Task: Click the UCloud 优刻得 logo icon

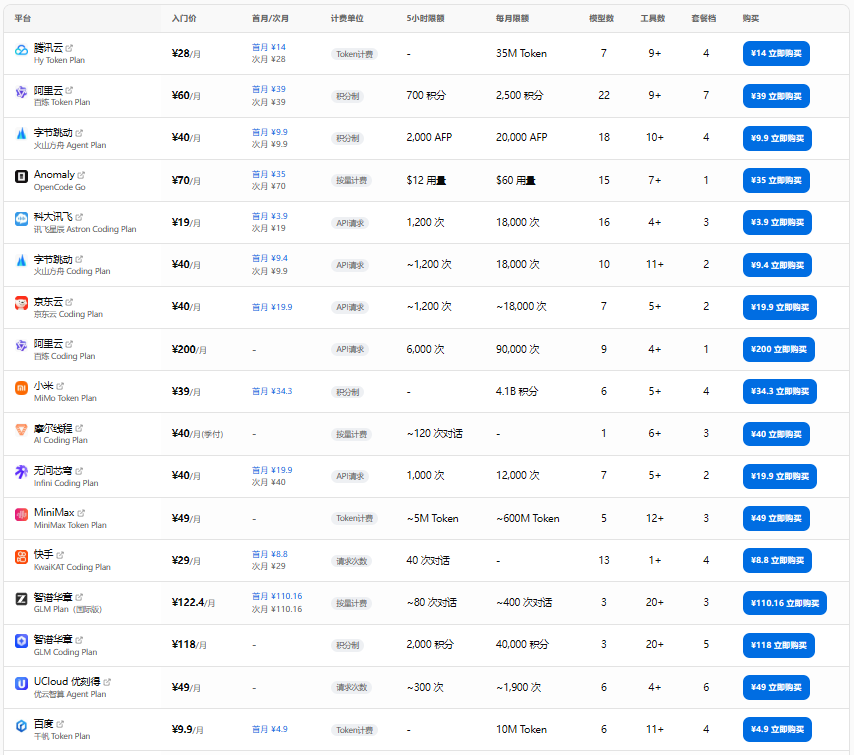Action: tap(21, 683)
